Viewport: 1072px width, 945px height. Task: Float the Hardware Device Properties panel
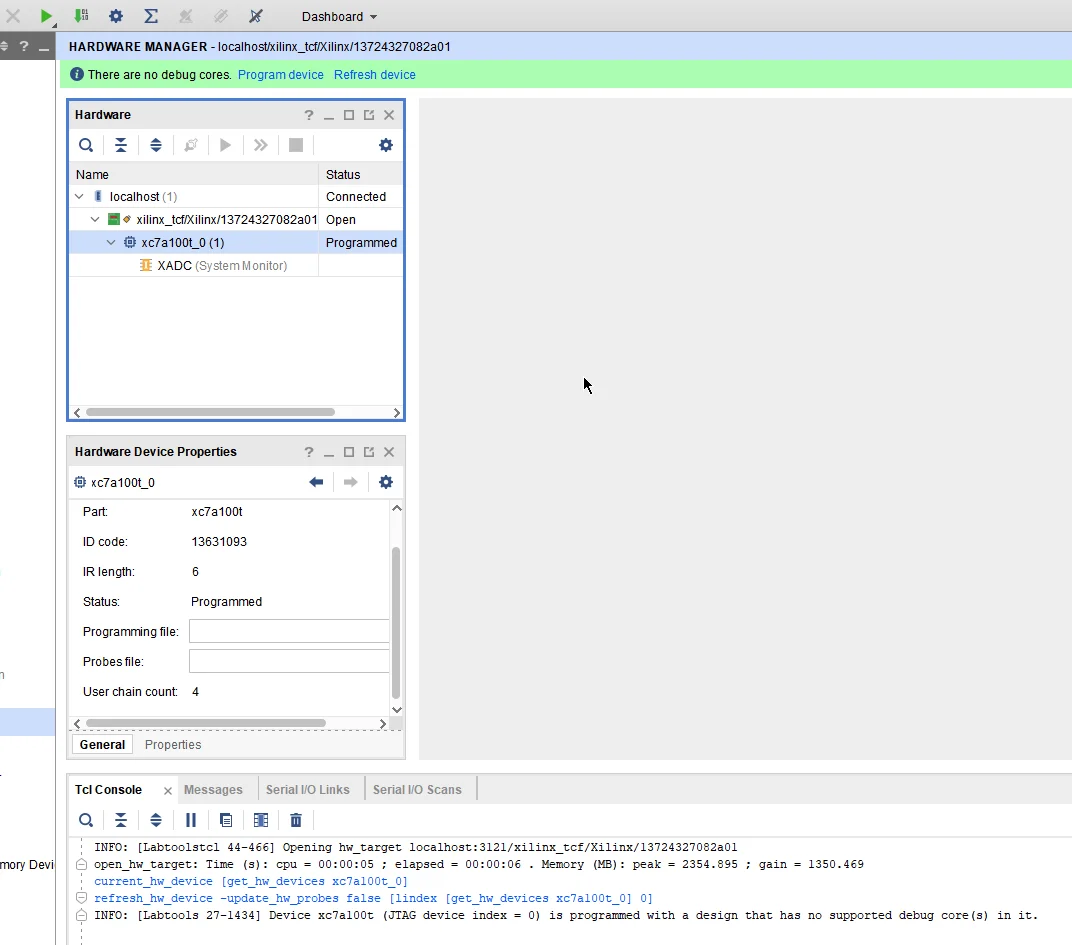[369, 452]
